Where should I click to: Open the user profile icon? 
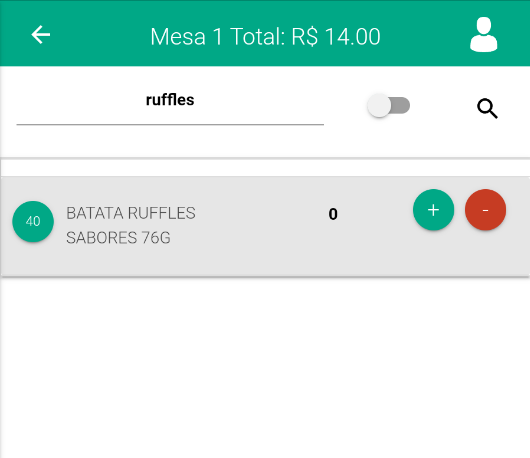(x=484, y=34)
